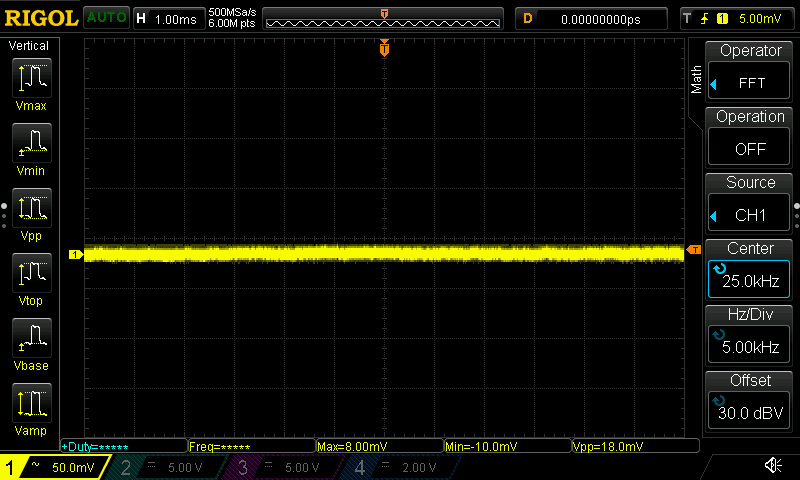Click the channel 1 ground level marker
This screenshot has width=800, height=480.
pyautogui.click(x=76, y=254)
